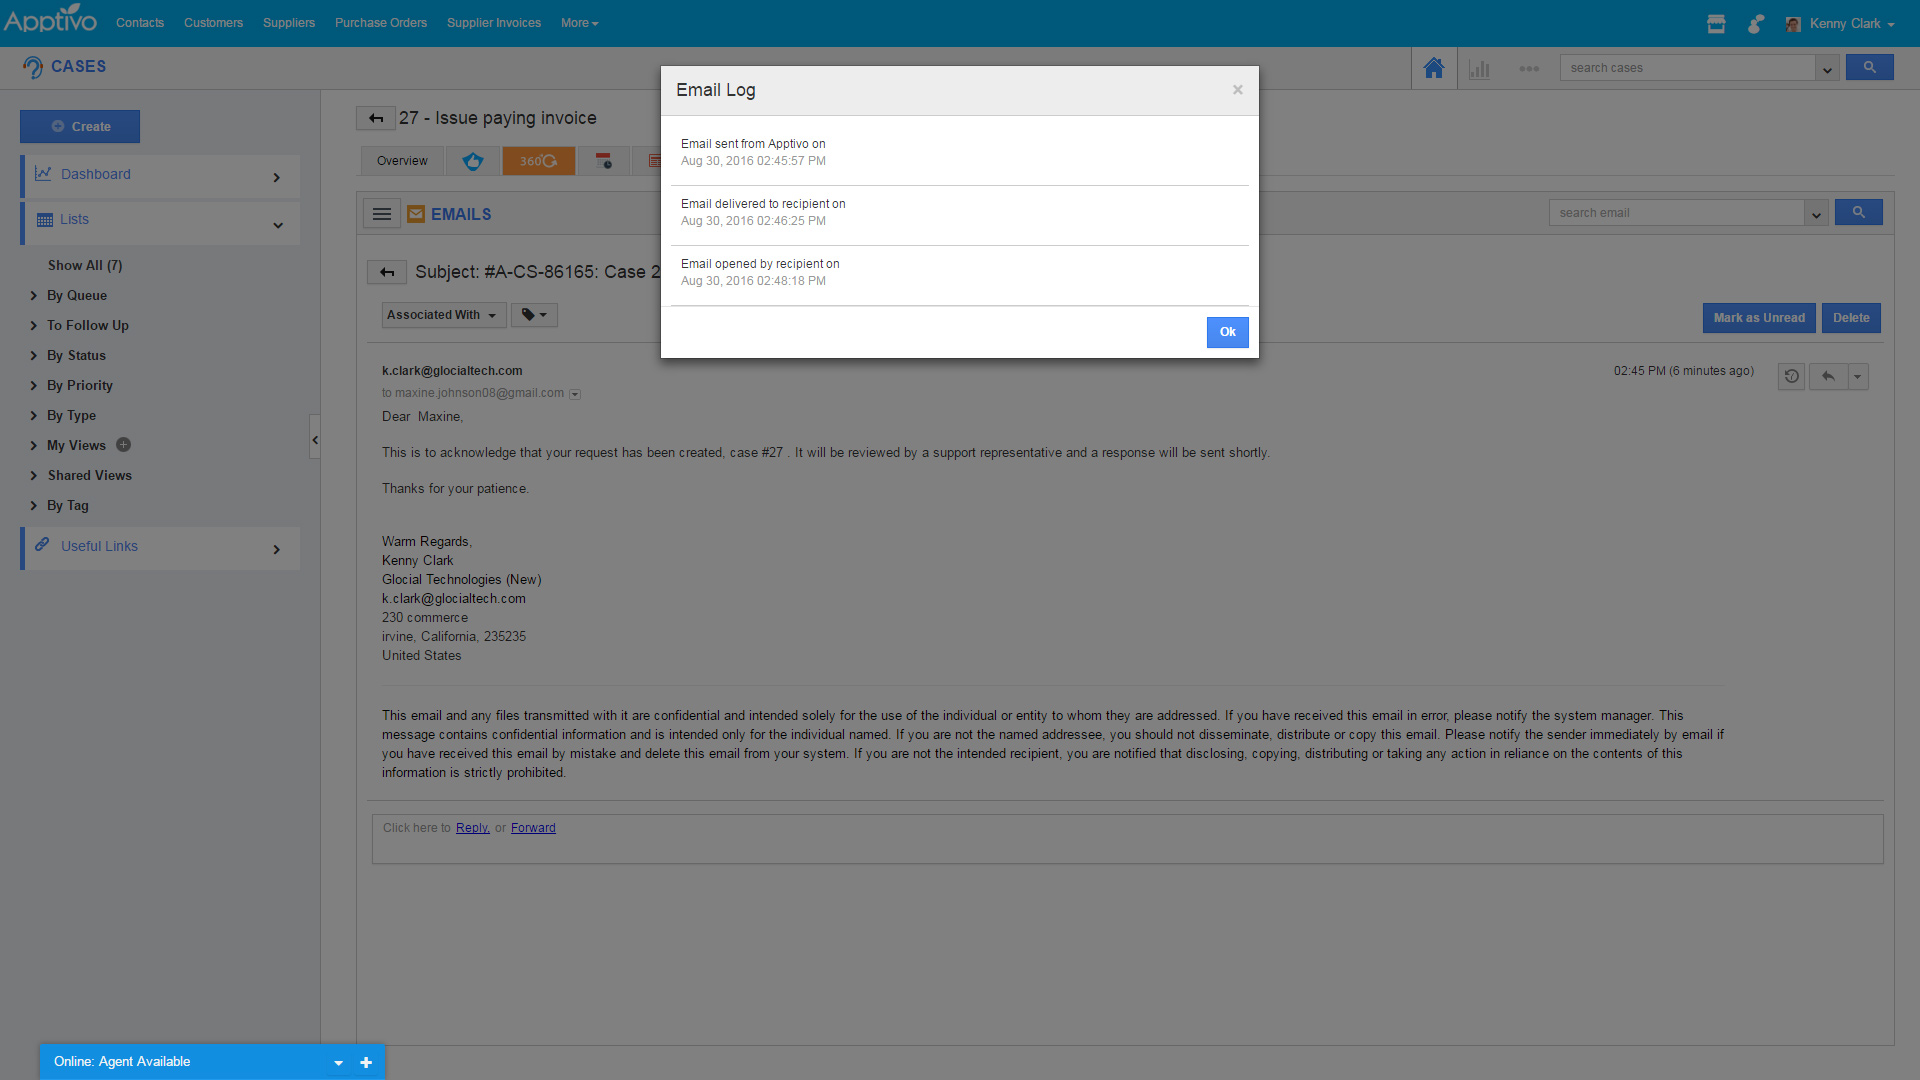Click the search email input field
Image resolution: width=1920 pixels, height=1080 pixels.
point(1677,213)
